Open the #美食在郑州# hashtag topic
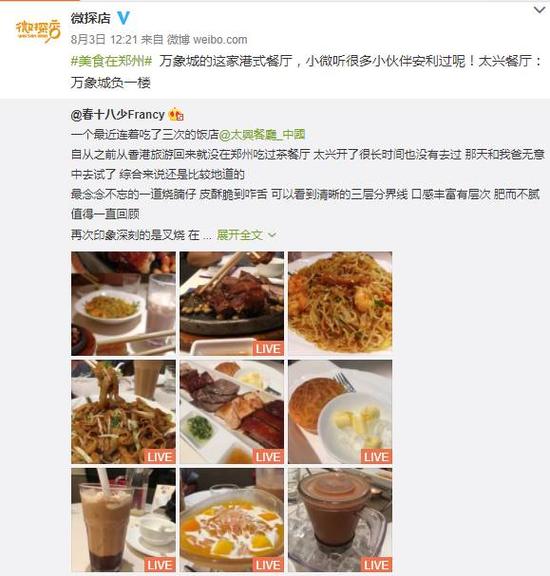The width and height of the screenshot is (550, 576). [x=111, y=61]
